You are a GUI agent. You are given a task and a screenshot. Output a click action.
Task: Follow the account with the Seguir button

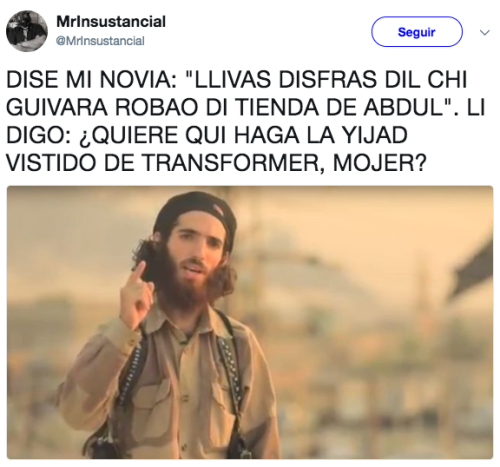[x=417, y=32]
